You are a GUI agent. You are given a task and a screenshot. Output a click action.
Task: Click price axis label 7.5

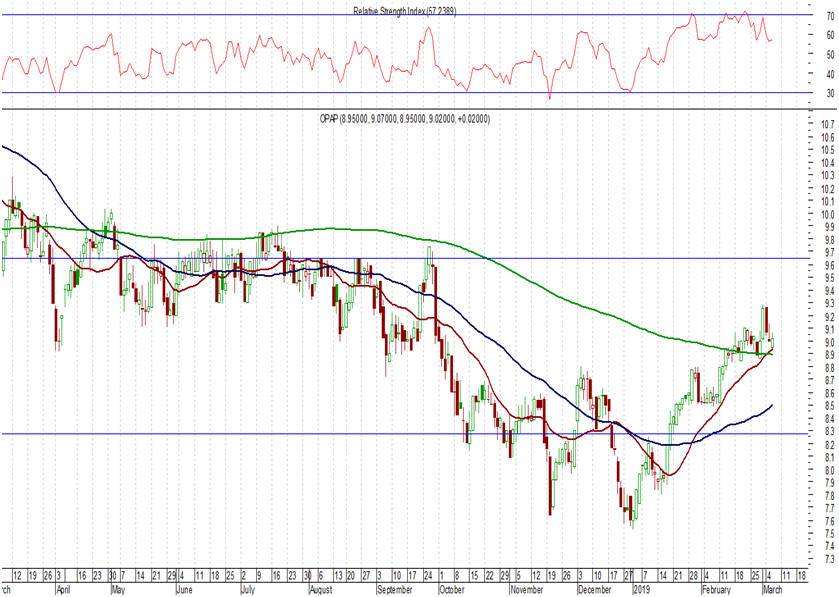pos(829,534)
